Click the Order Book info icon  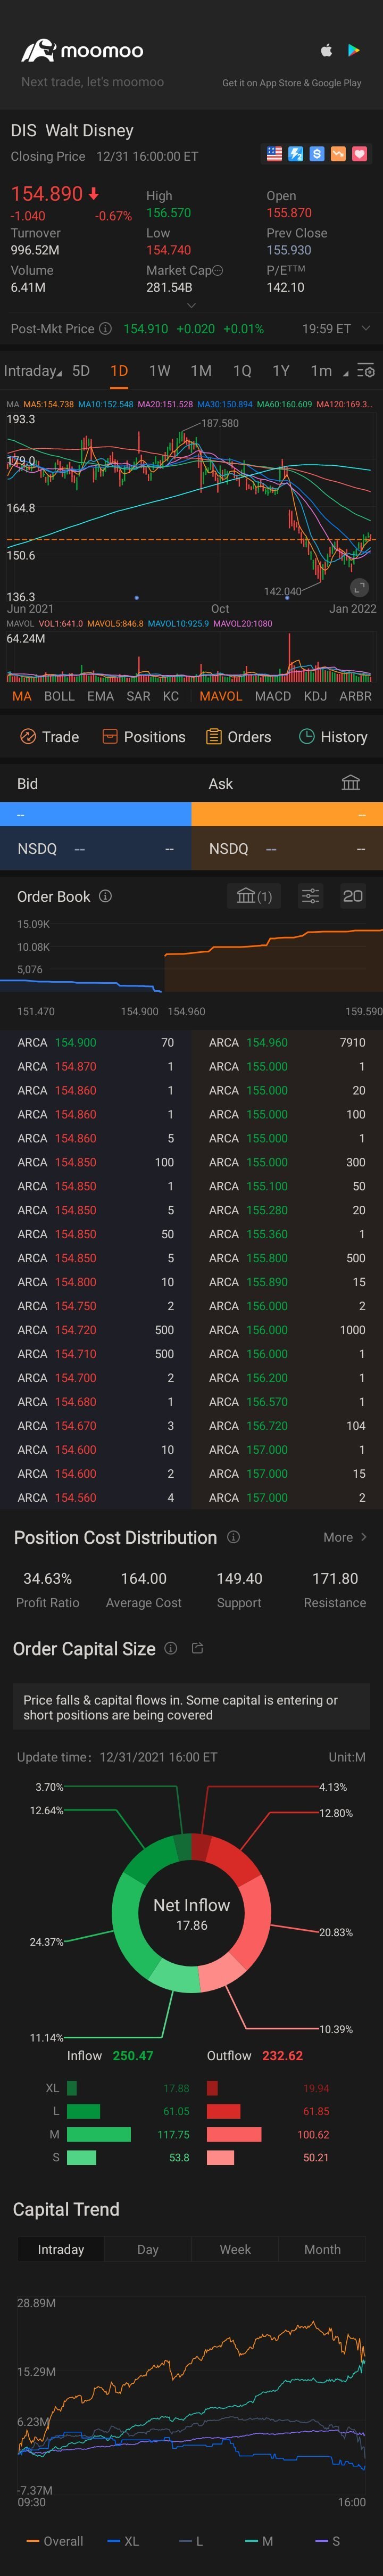click(x=105, y=896)
